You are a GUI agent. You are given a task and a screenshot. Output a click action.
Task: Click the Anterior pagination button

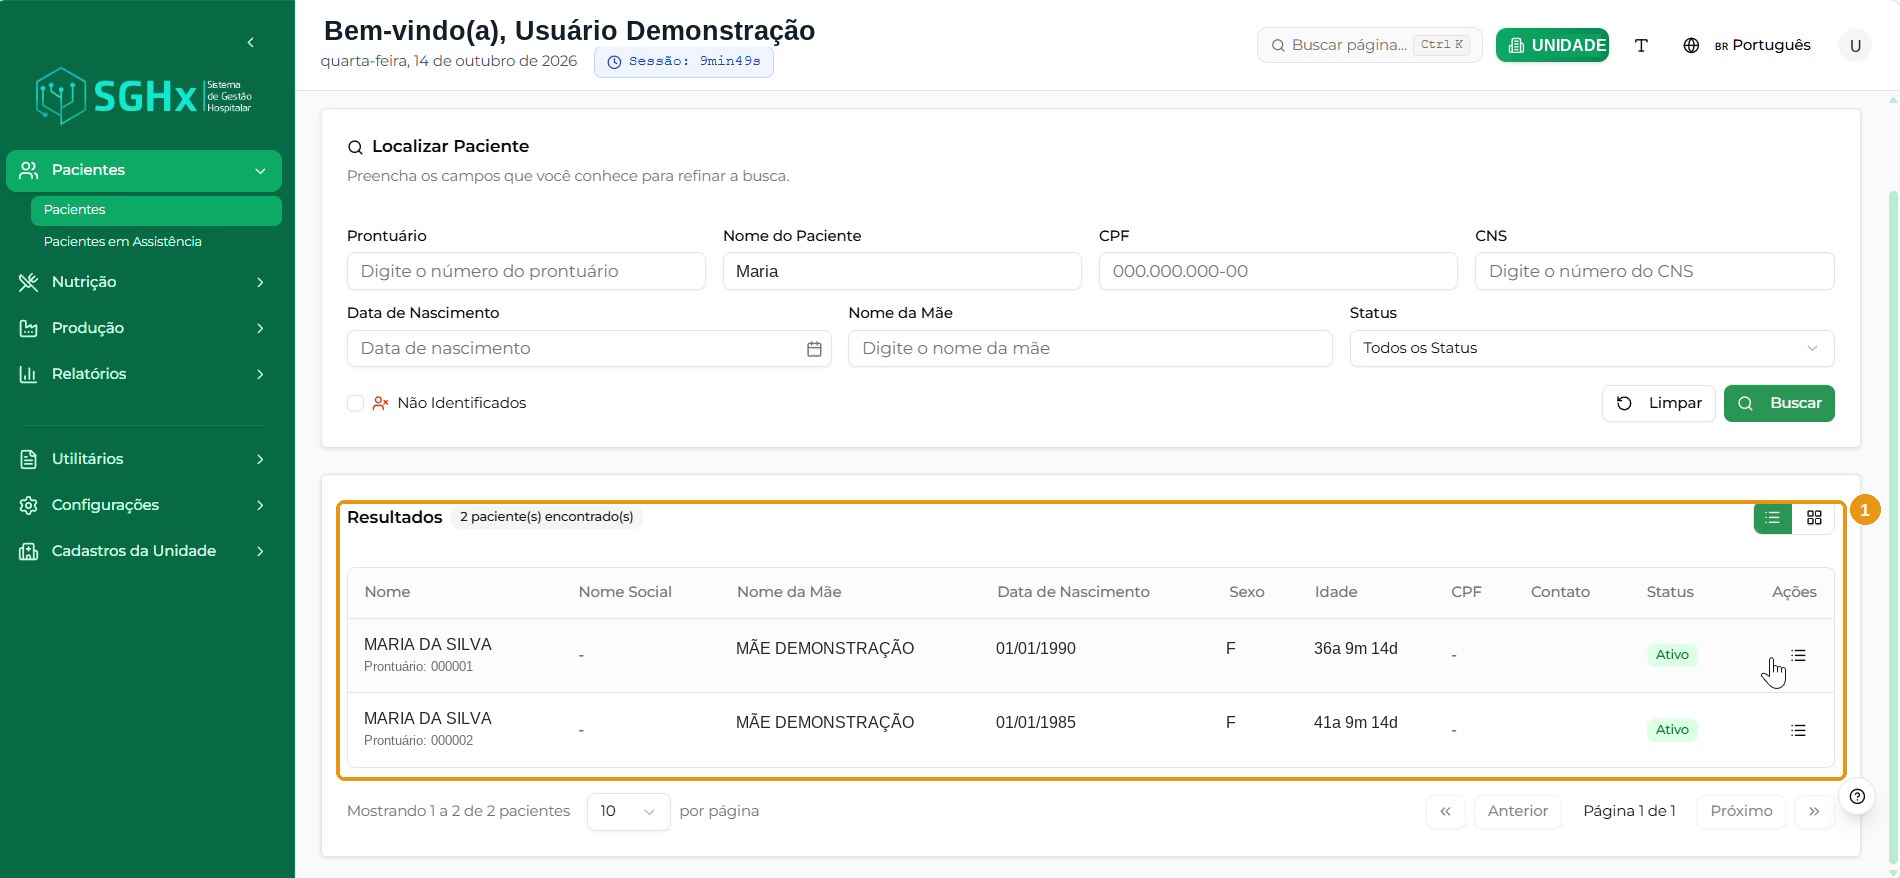pyautogui.click(x=1517, y=811)
